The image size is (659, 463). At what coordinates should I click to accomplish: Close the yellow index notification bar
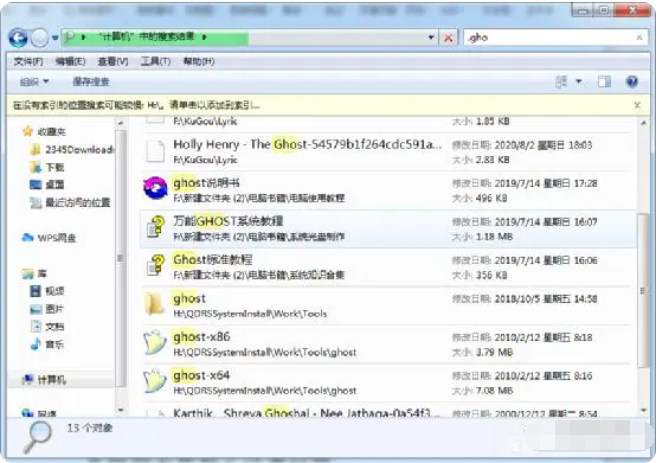pyautogui.click(x=637, y=104)
